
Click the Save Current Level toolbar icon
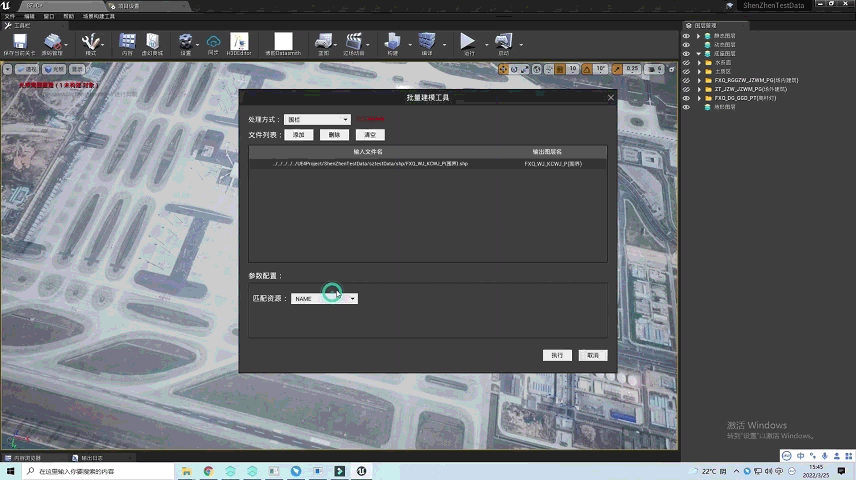18,42
